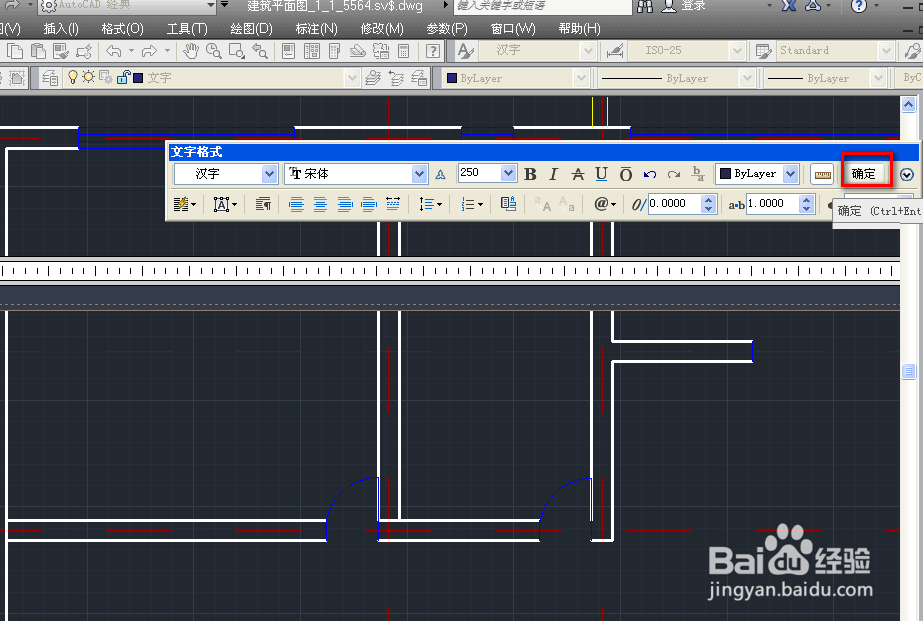The height and width of the screenshot is (621, 923).
Task: Toggle layer lock padlock icon
Action: click(123, 77)
